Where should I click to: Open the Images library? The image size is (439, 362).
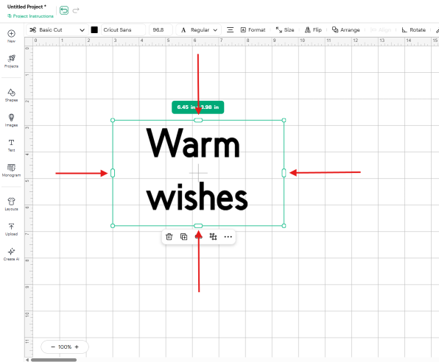tap(11, 120)
